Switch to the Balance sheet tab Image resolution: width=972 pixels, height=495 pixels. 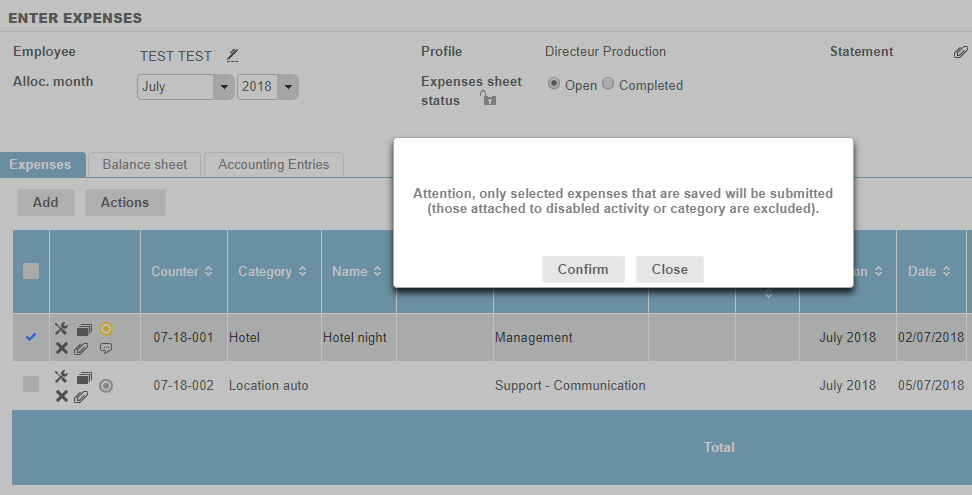pos(145,164)
